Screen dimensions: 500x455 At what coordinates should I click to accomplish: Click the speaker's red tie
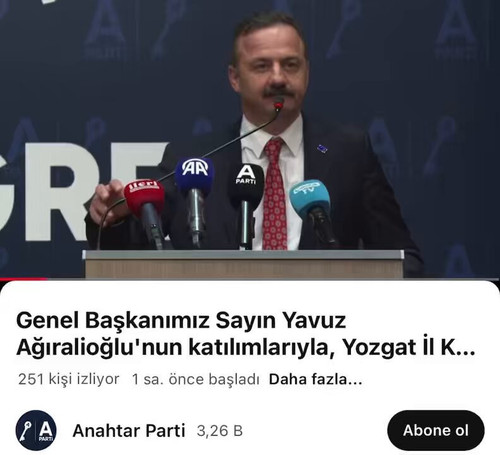[x=275, y=195]
